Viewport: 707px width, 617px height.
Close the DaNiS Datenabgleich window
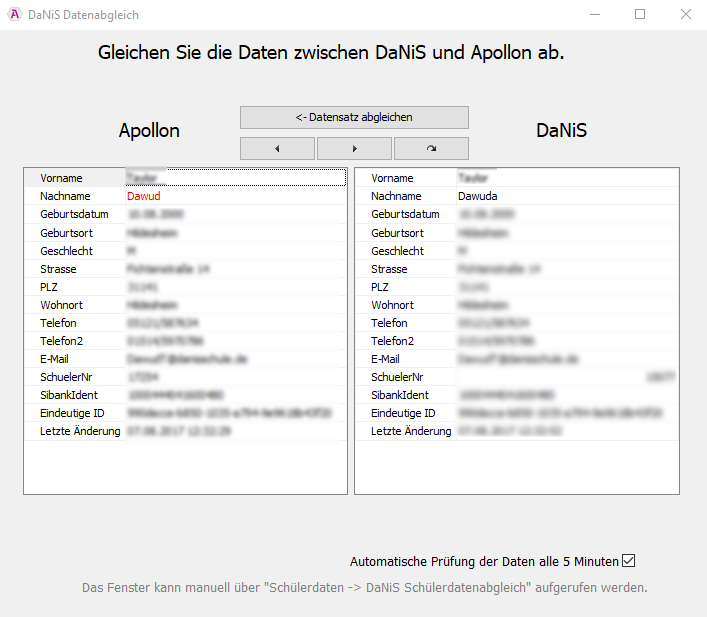[686, 14]
